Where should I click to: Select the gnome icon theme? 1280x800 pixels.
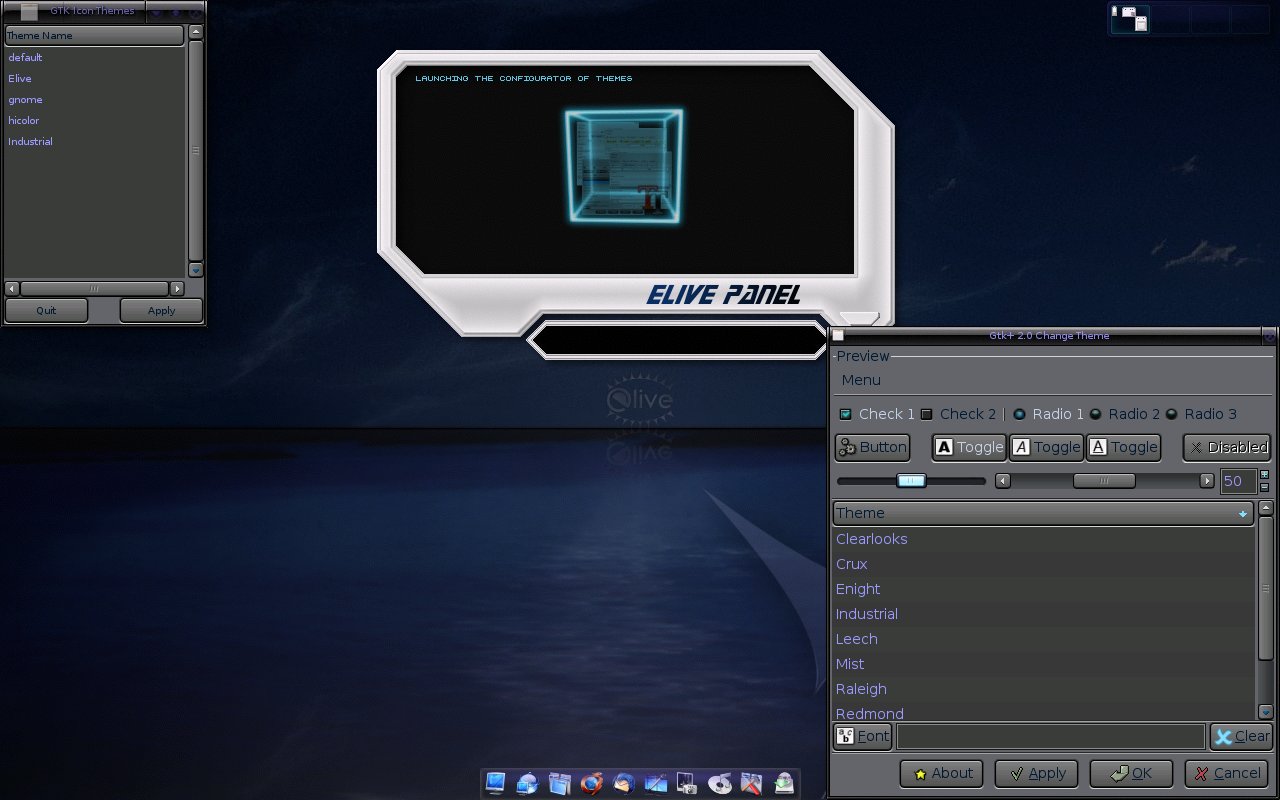click(94, 99)
